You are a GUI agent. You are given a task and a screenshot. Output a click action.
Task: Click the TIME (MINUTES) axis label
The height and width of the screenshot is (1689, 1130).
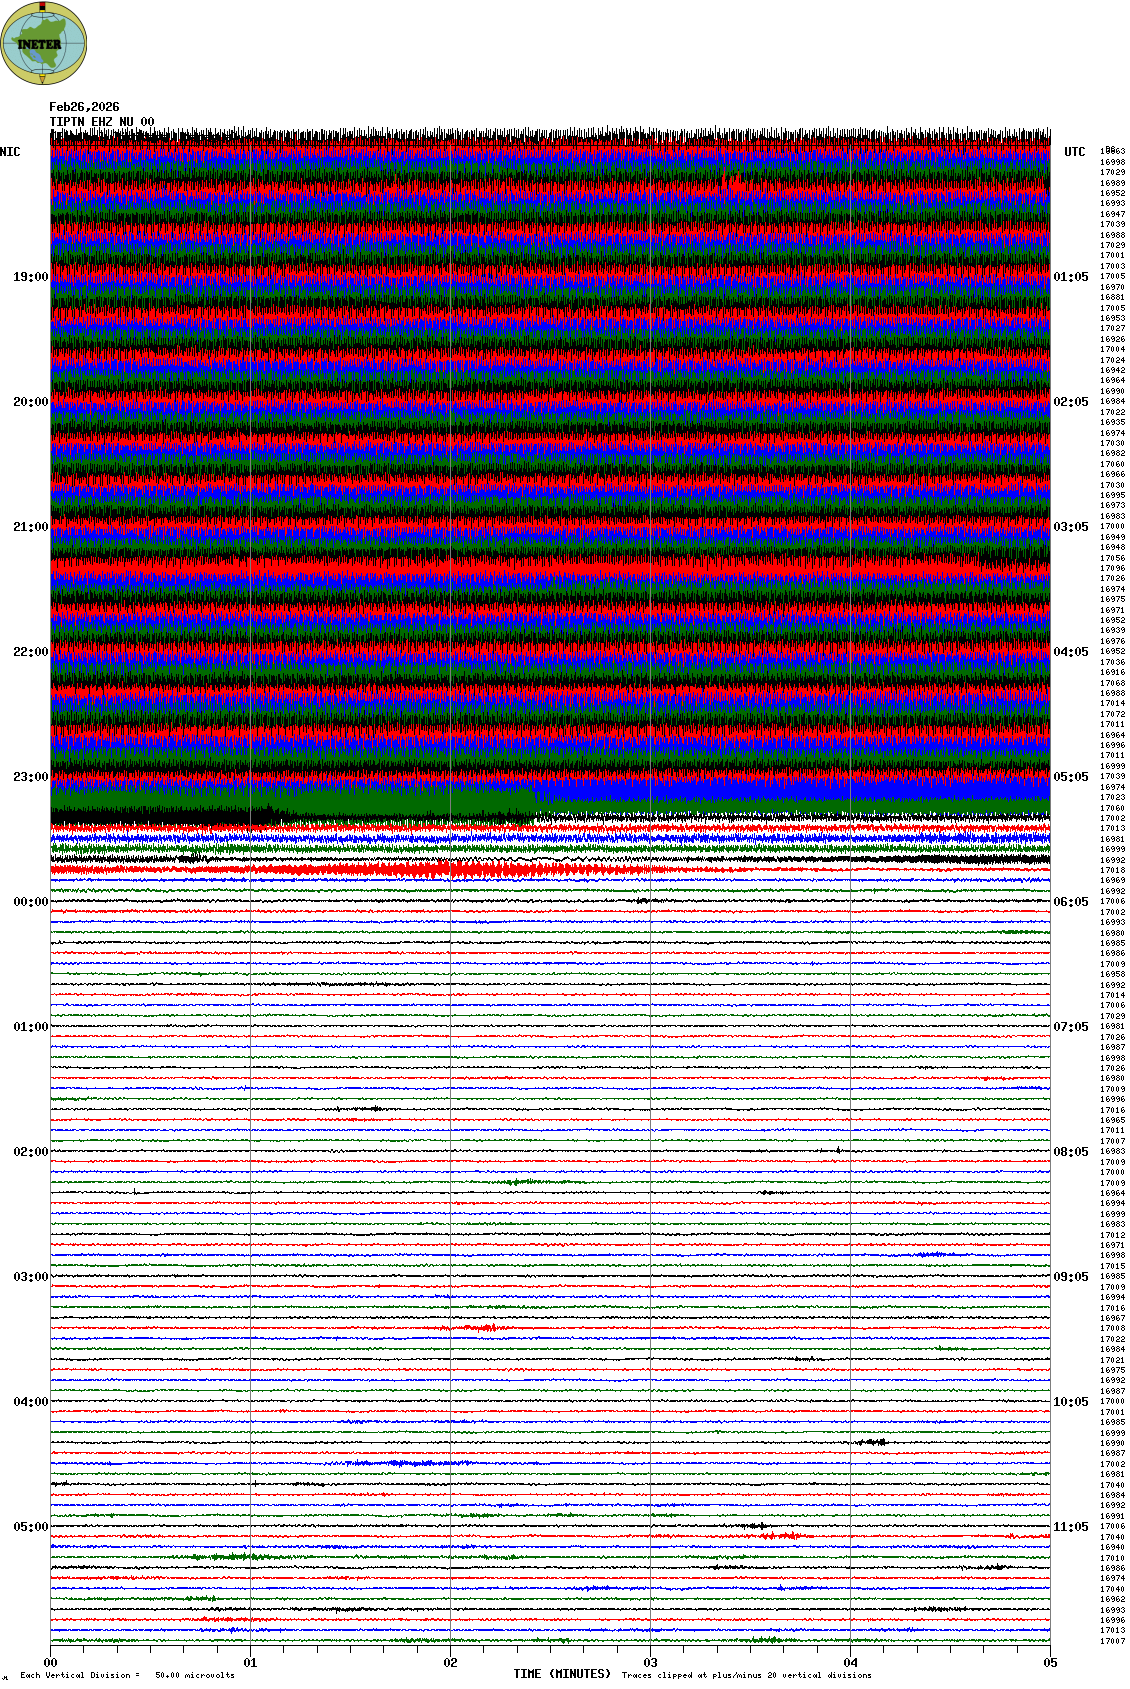(x=562, y=1674)
